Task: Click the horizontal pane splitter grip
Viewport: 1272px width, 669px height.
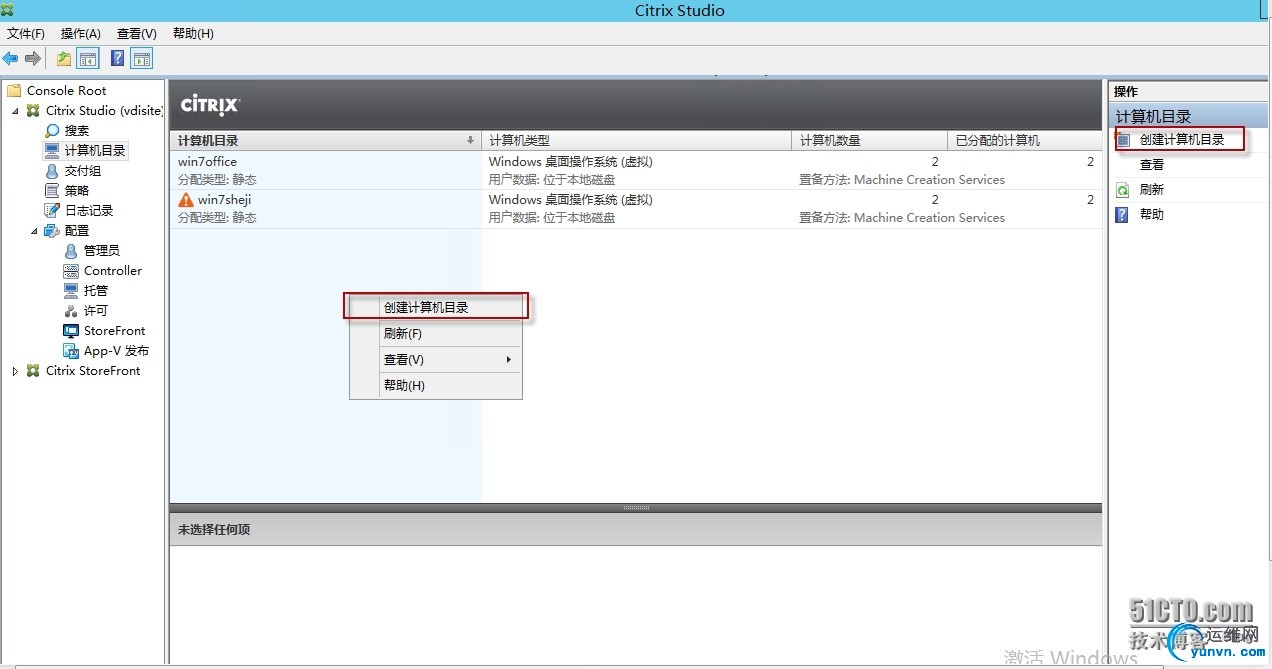Action: [x=636, y=508]
